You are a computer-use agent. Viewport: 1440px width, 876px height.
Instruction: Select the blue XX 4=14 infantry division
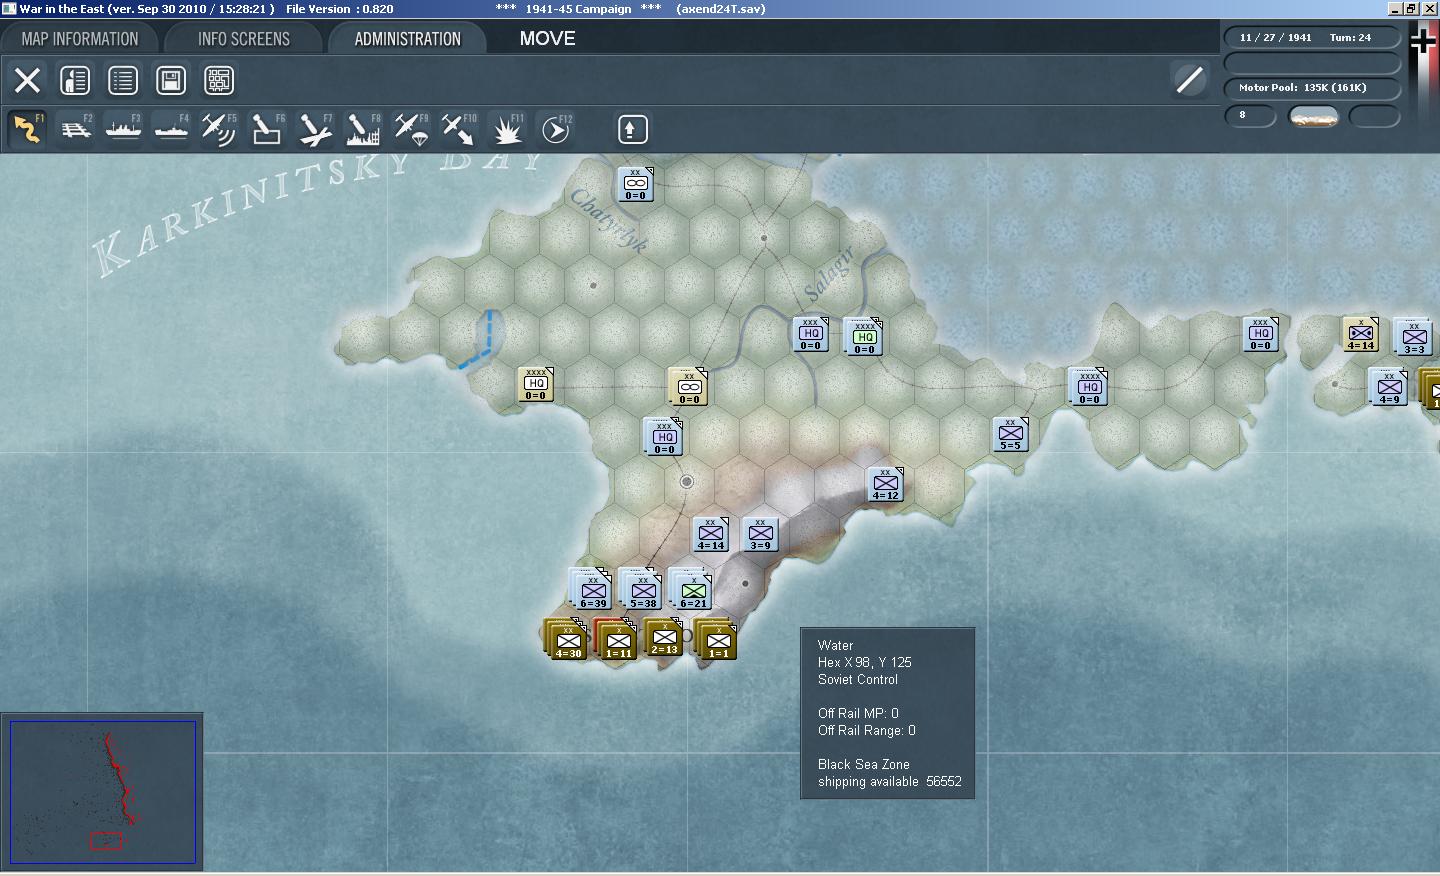(x=711, y=535)
